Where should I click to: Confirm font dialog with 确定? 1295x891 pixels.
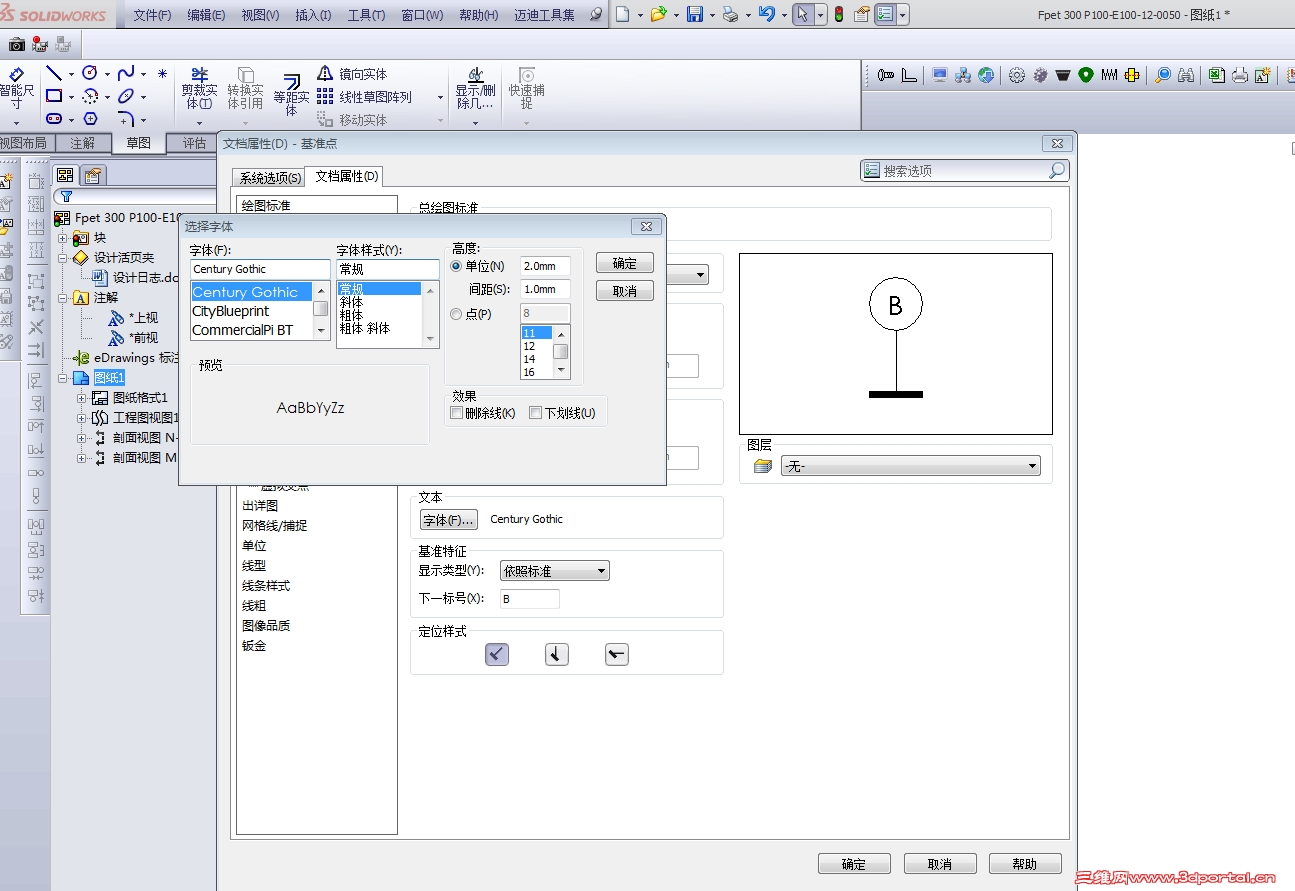(x=625, y=263)
